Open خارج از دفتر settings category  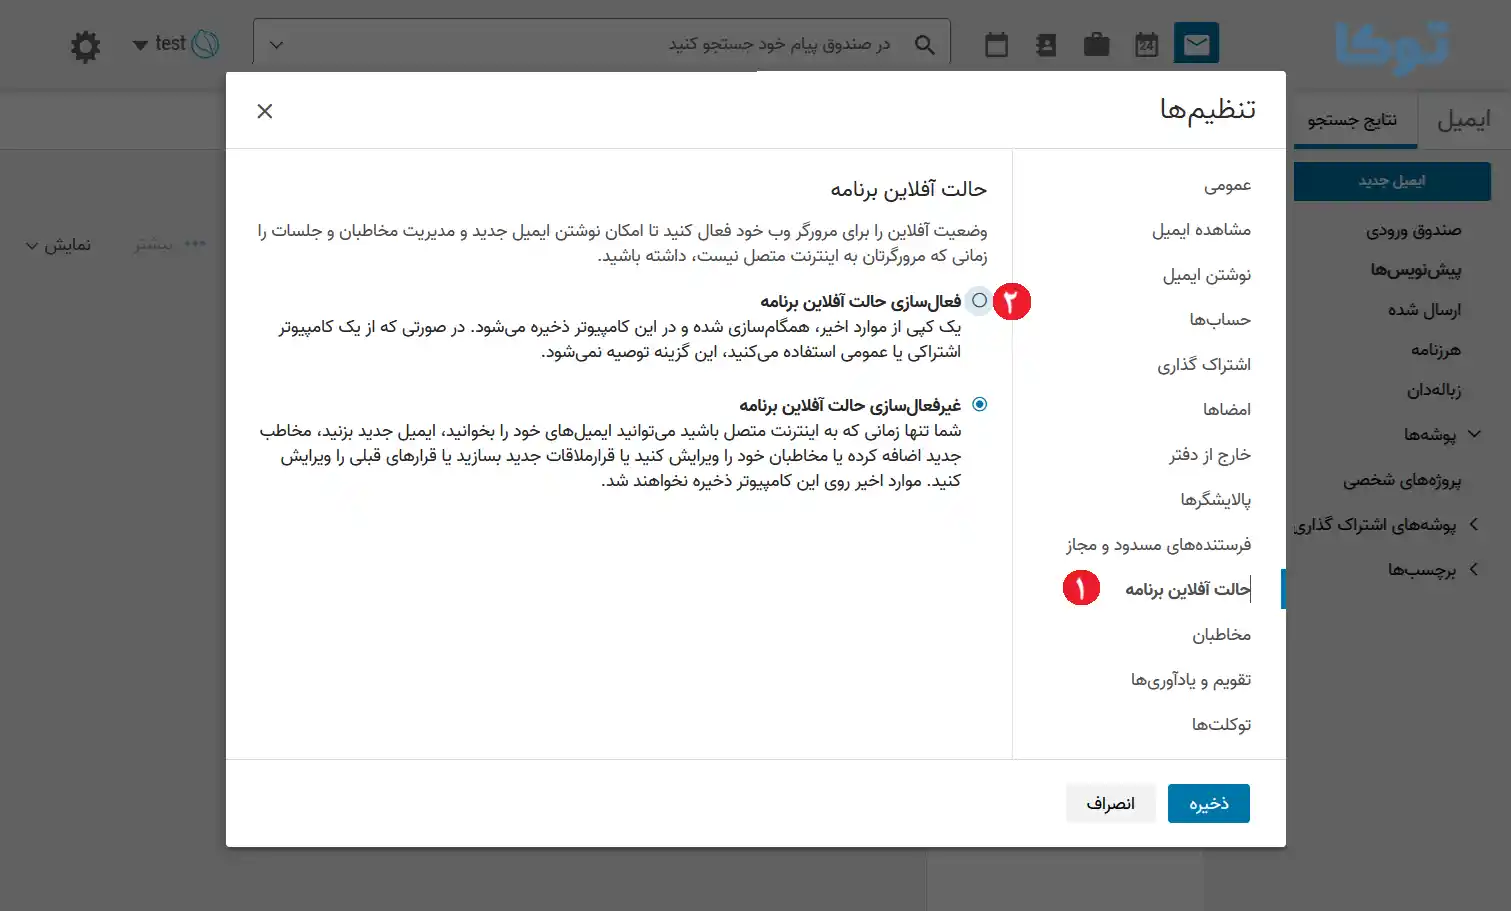point(1210,455)
